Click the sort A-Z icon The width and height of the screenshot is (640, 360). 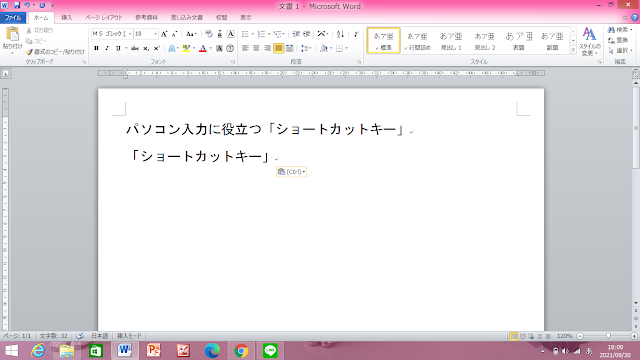point(340,34)
